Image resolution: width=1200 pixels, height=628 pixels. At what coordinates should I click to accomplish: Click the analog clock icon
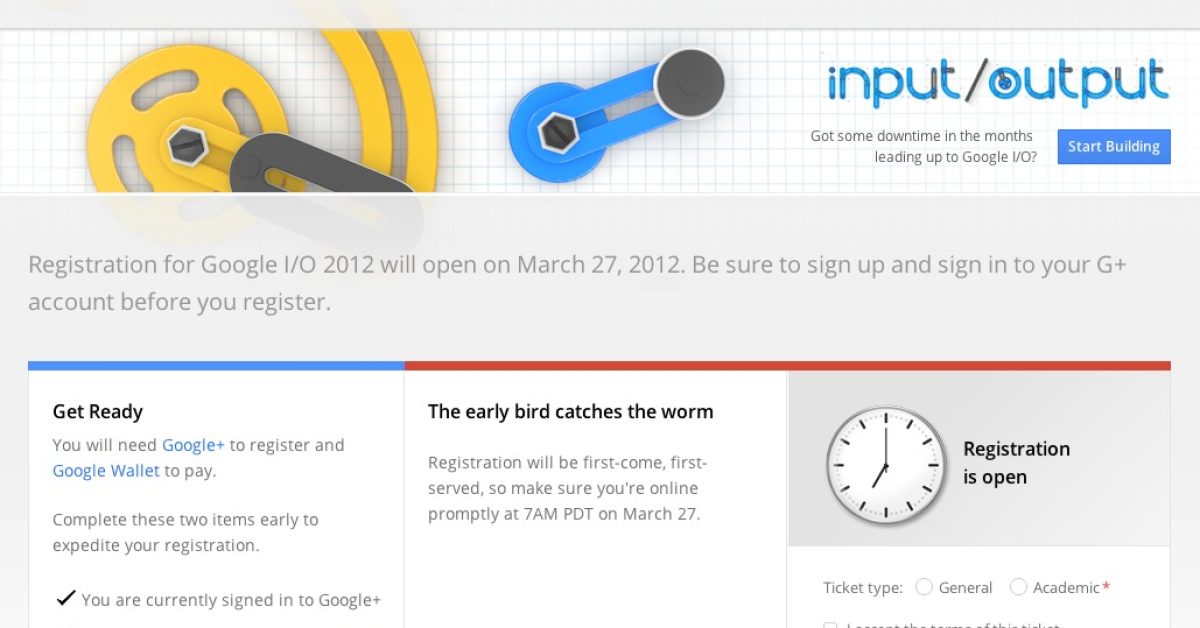click(x=884, y=465)
